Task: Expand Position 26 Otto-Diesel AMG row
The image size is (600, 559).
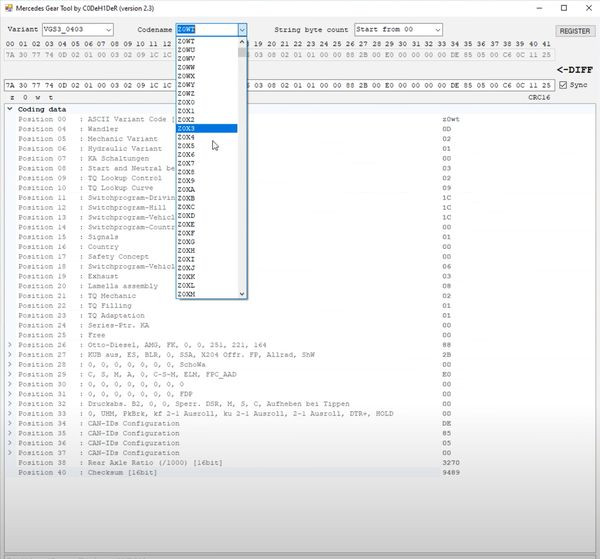Action: [10, 346]
